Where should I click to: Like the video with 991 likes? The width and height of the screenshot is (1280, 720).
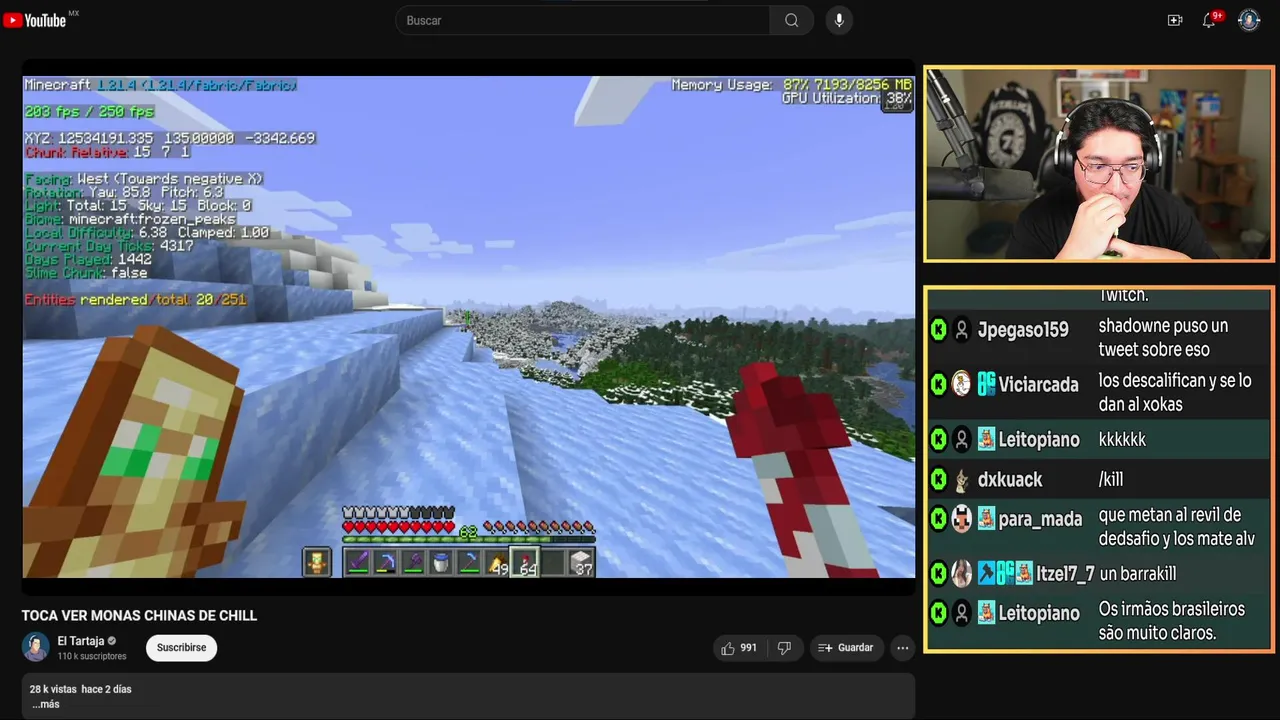tap(739, 648)
